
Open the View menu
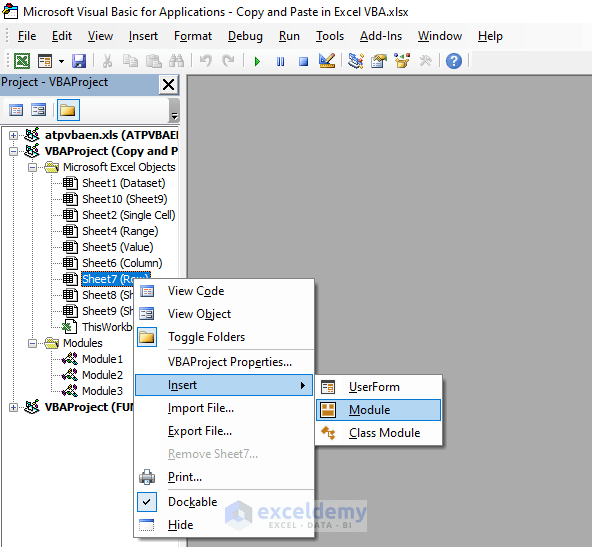[100, 36]
